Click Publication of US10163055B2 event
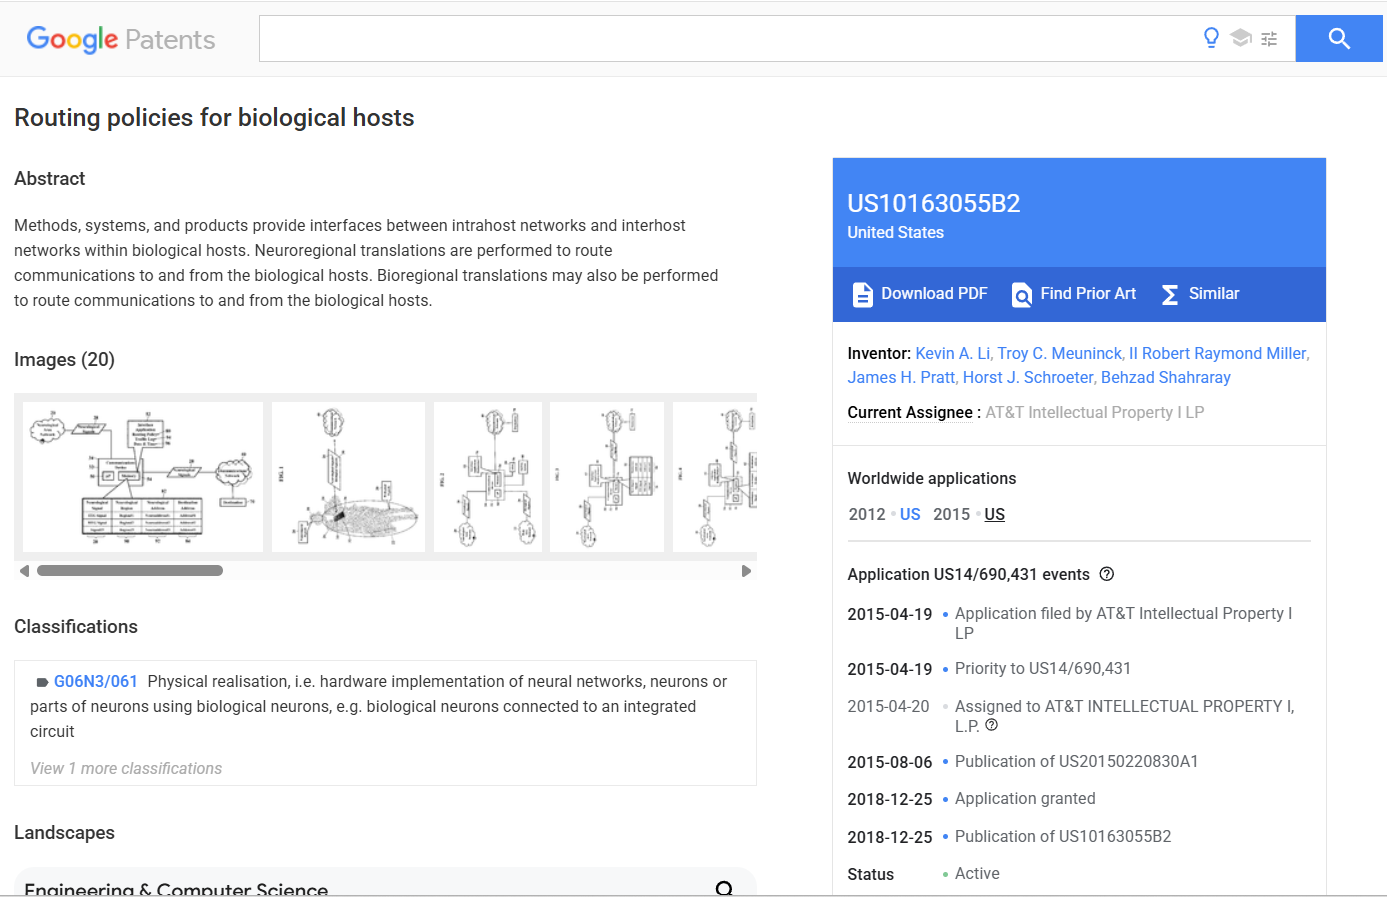This screenshot has width=1387, height=897. [1063, 836]
